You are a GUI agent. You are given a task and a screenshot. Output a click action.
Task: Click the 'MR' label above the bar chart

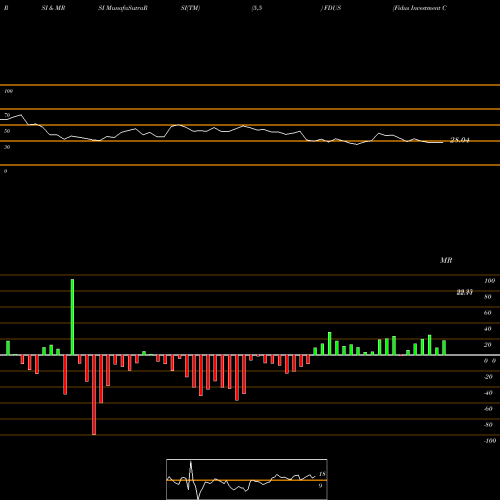446,260
